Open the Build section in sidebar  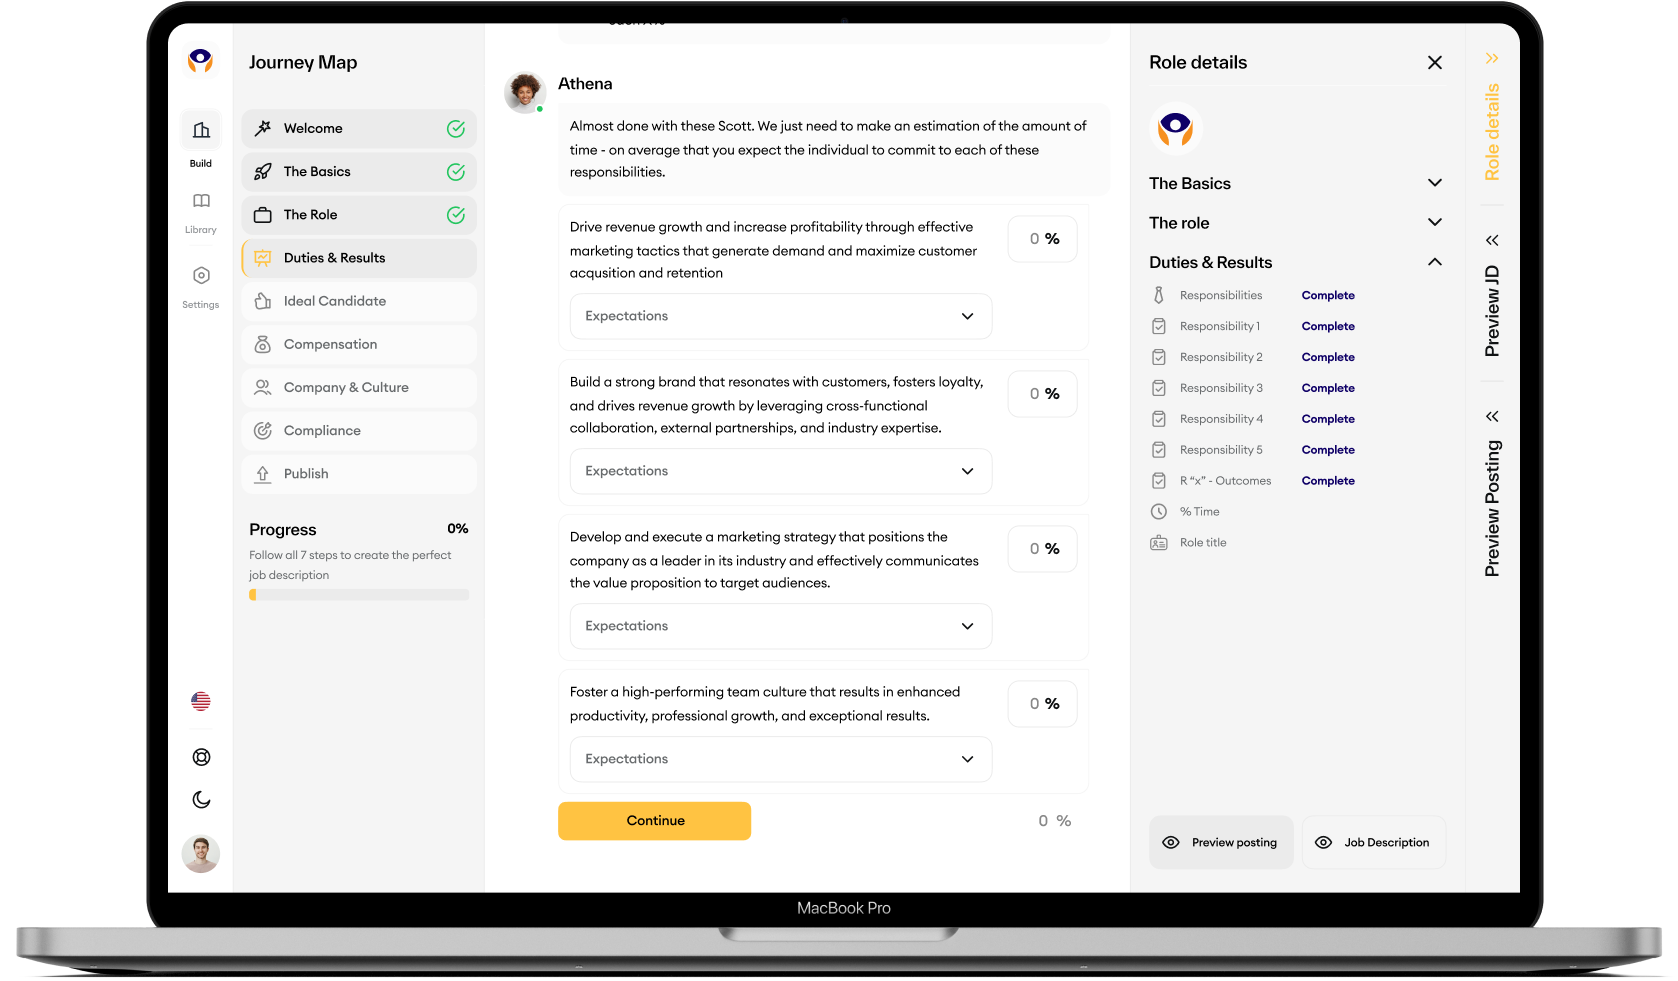(201, 131)
